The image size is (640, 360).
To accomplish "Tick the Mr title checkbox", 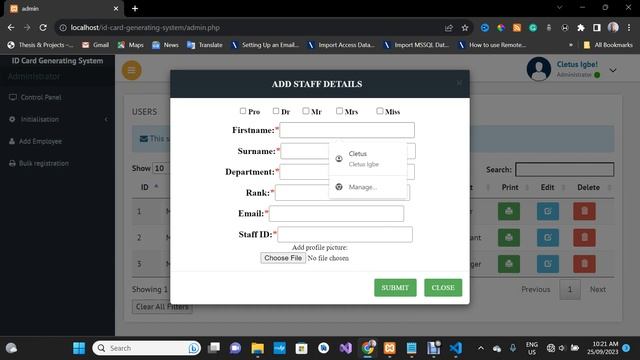I will point(306,111).
